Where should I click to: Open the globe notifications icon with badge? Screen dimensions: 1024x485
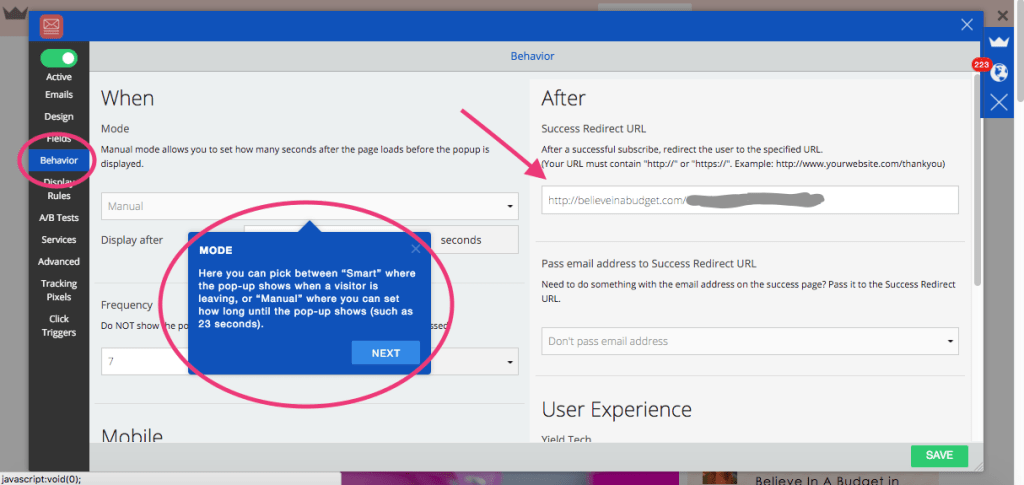point(998,72)
